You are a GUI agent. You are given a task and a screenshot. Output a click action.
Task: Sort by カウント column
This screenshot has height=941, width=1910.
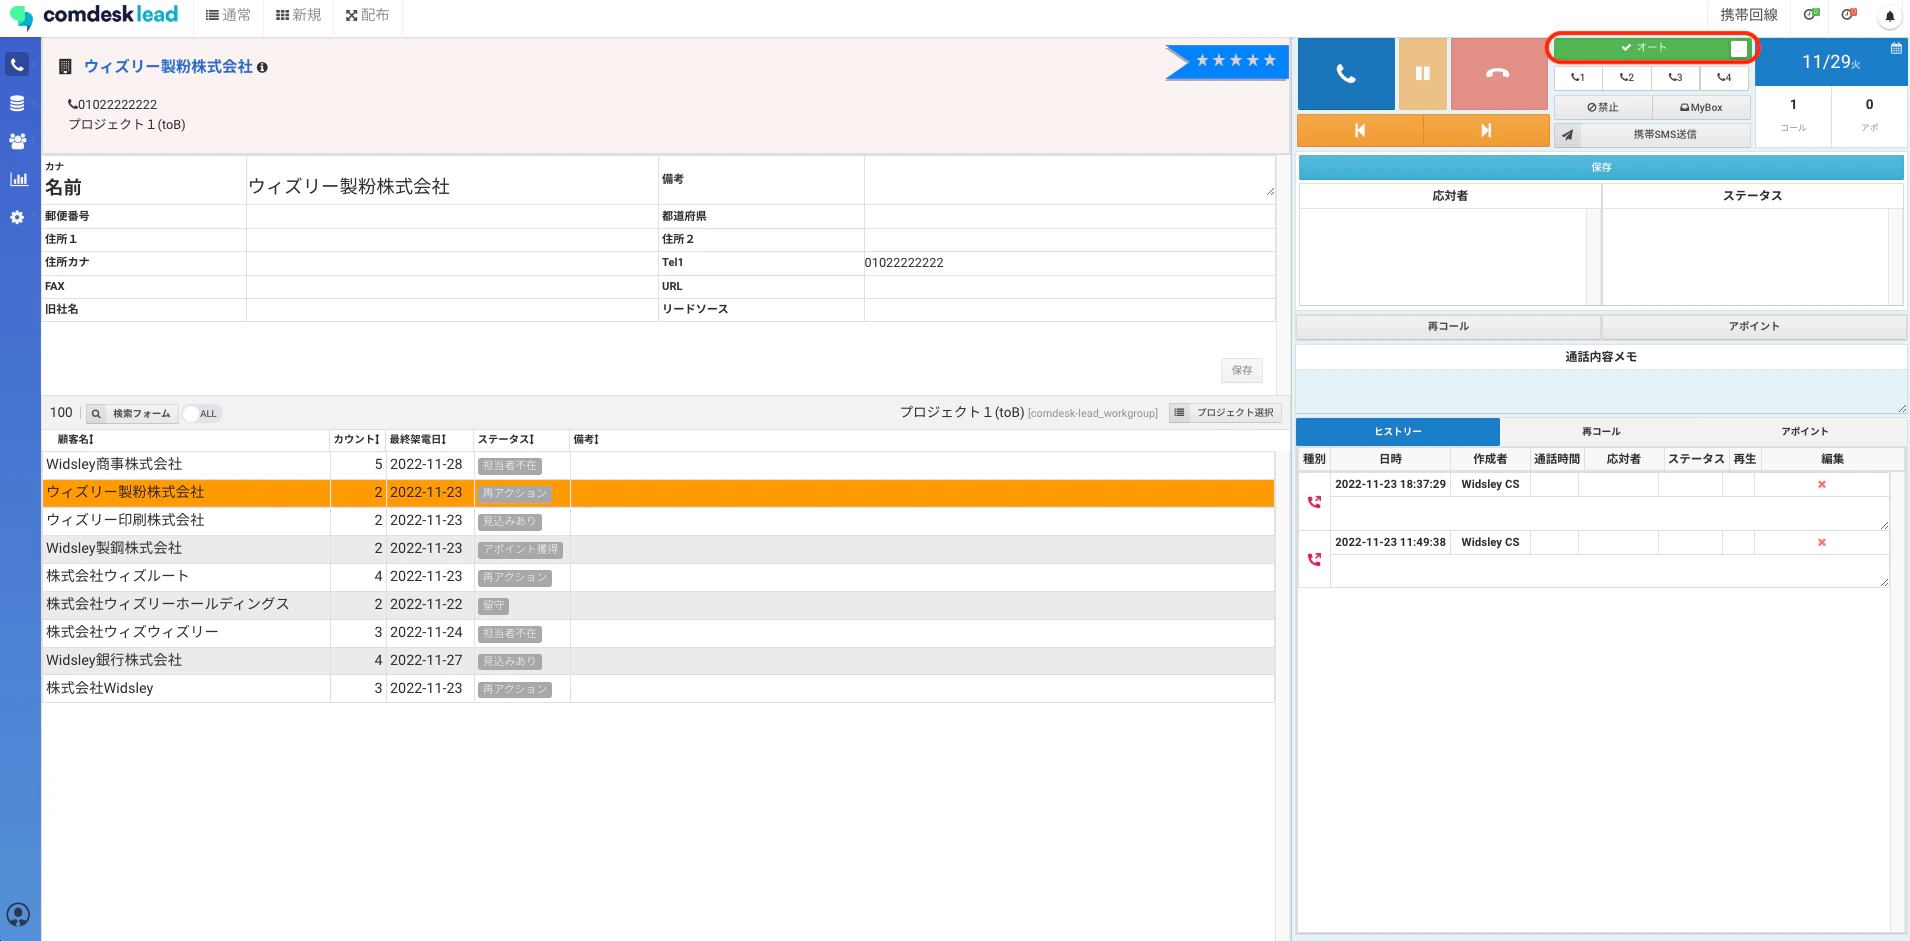[357, 439]
